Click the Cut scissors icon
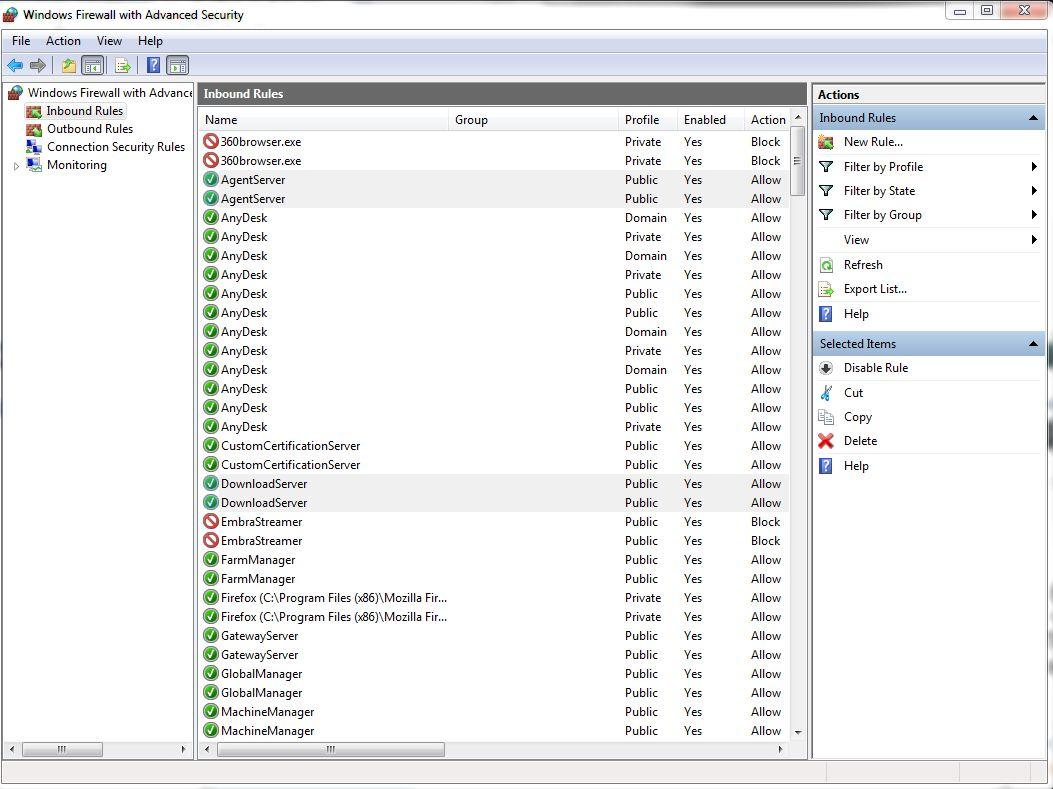 click(826, 393)
